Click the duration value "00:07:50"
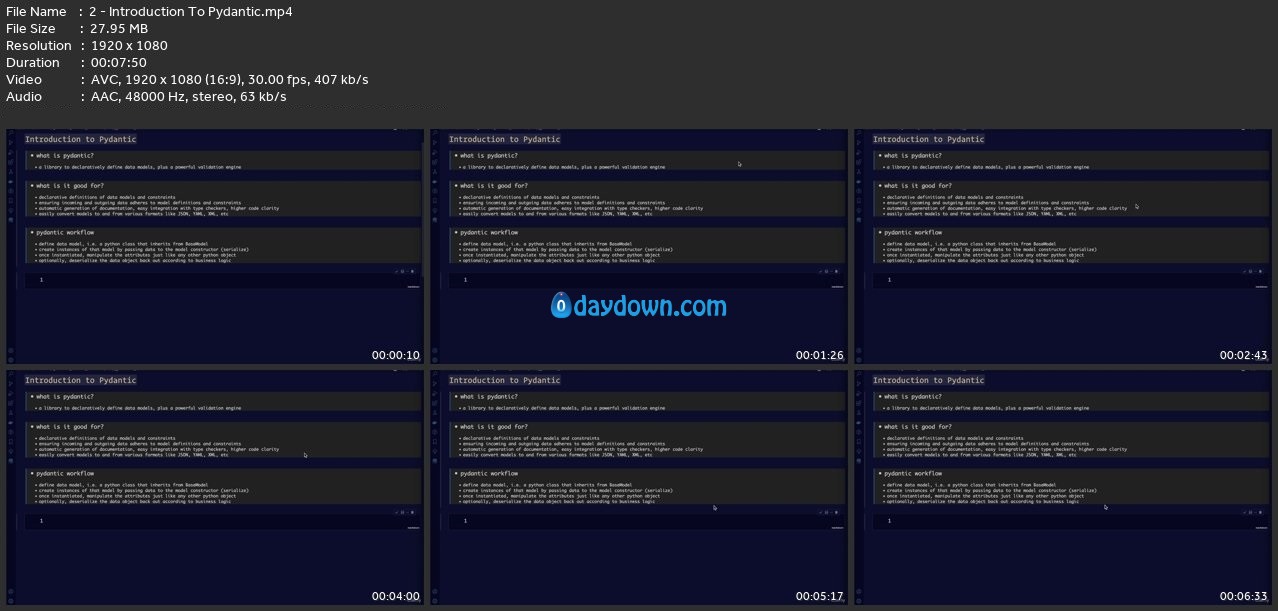Image resolution: width=1278 pixels, height=611 pixels. (121, 62)
